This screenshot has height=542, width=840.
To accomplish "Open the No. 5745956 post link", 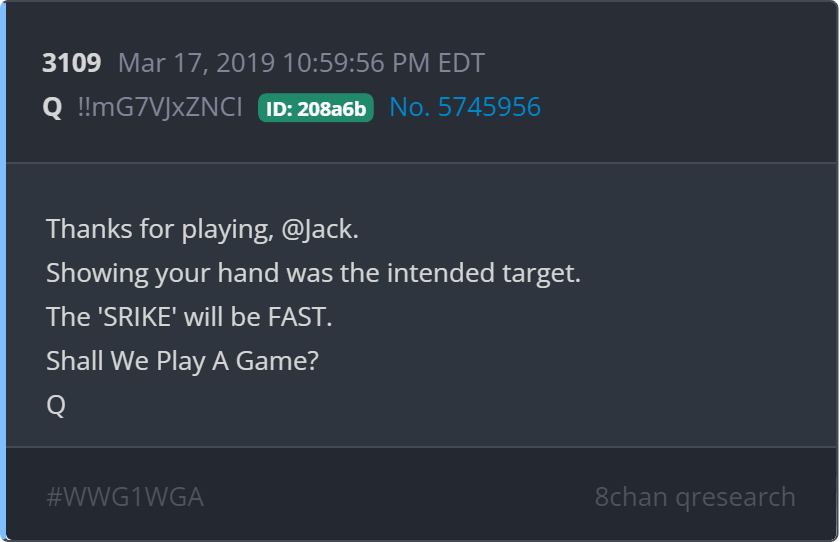I will [465, 107].
